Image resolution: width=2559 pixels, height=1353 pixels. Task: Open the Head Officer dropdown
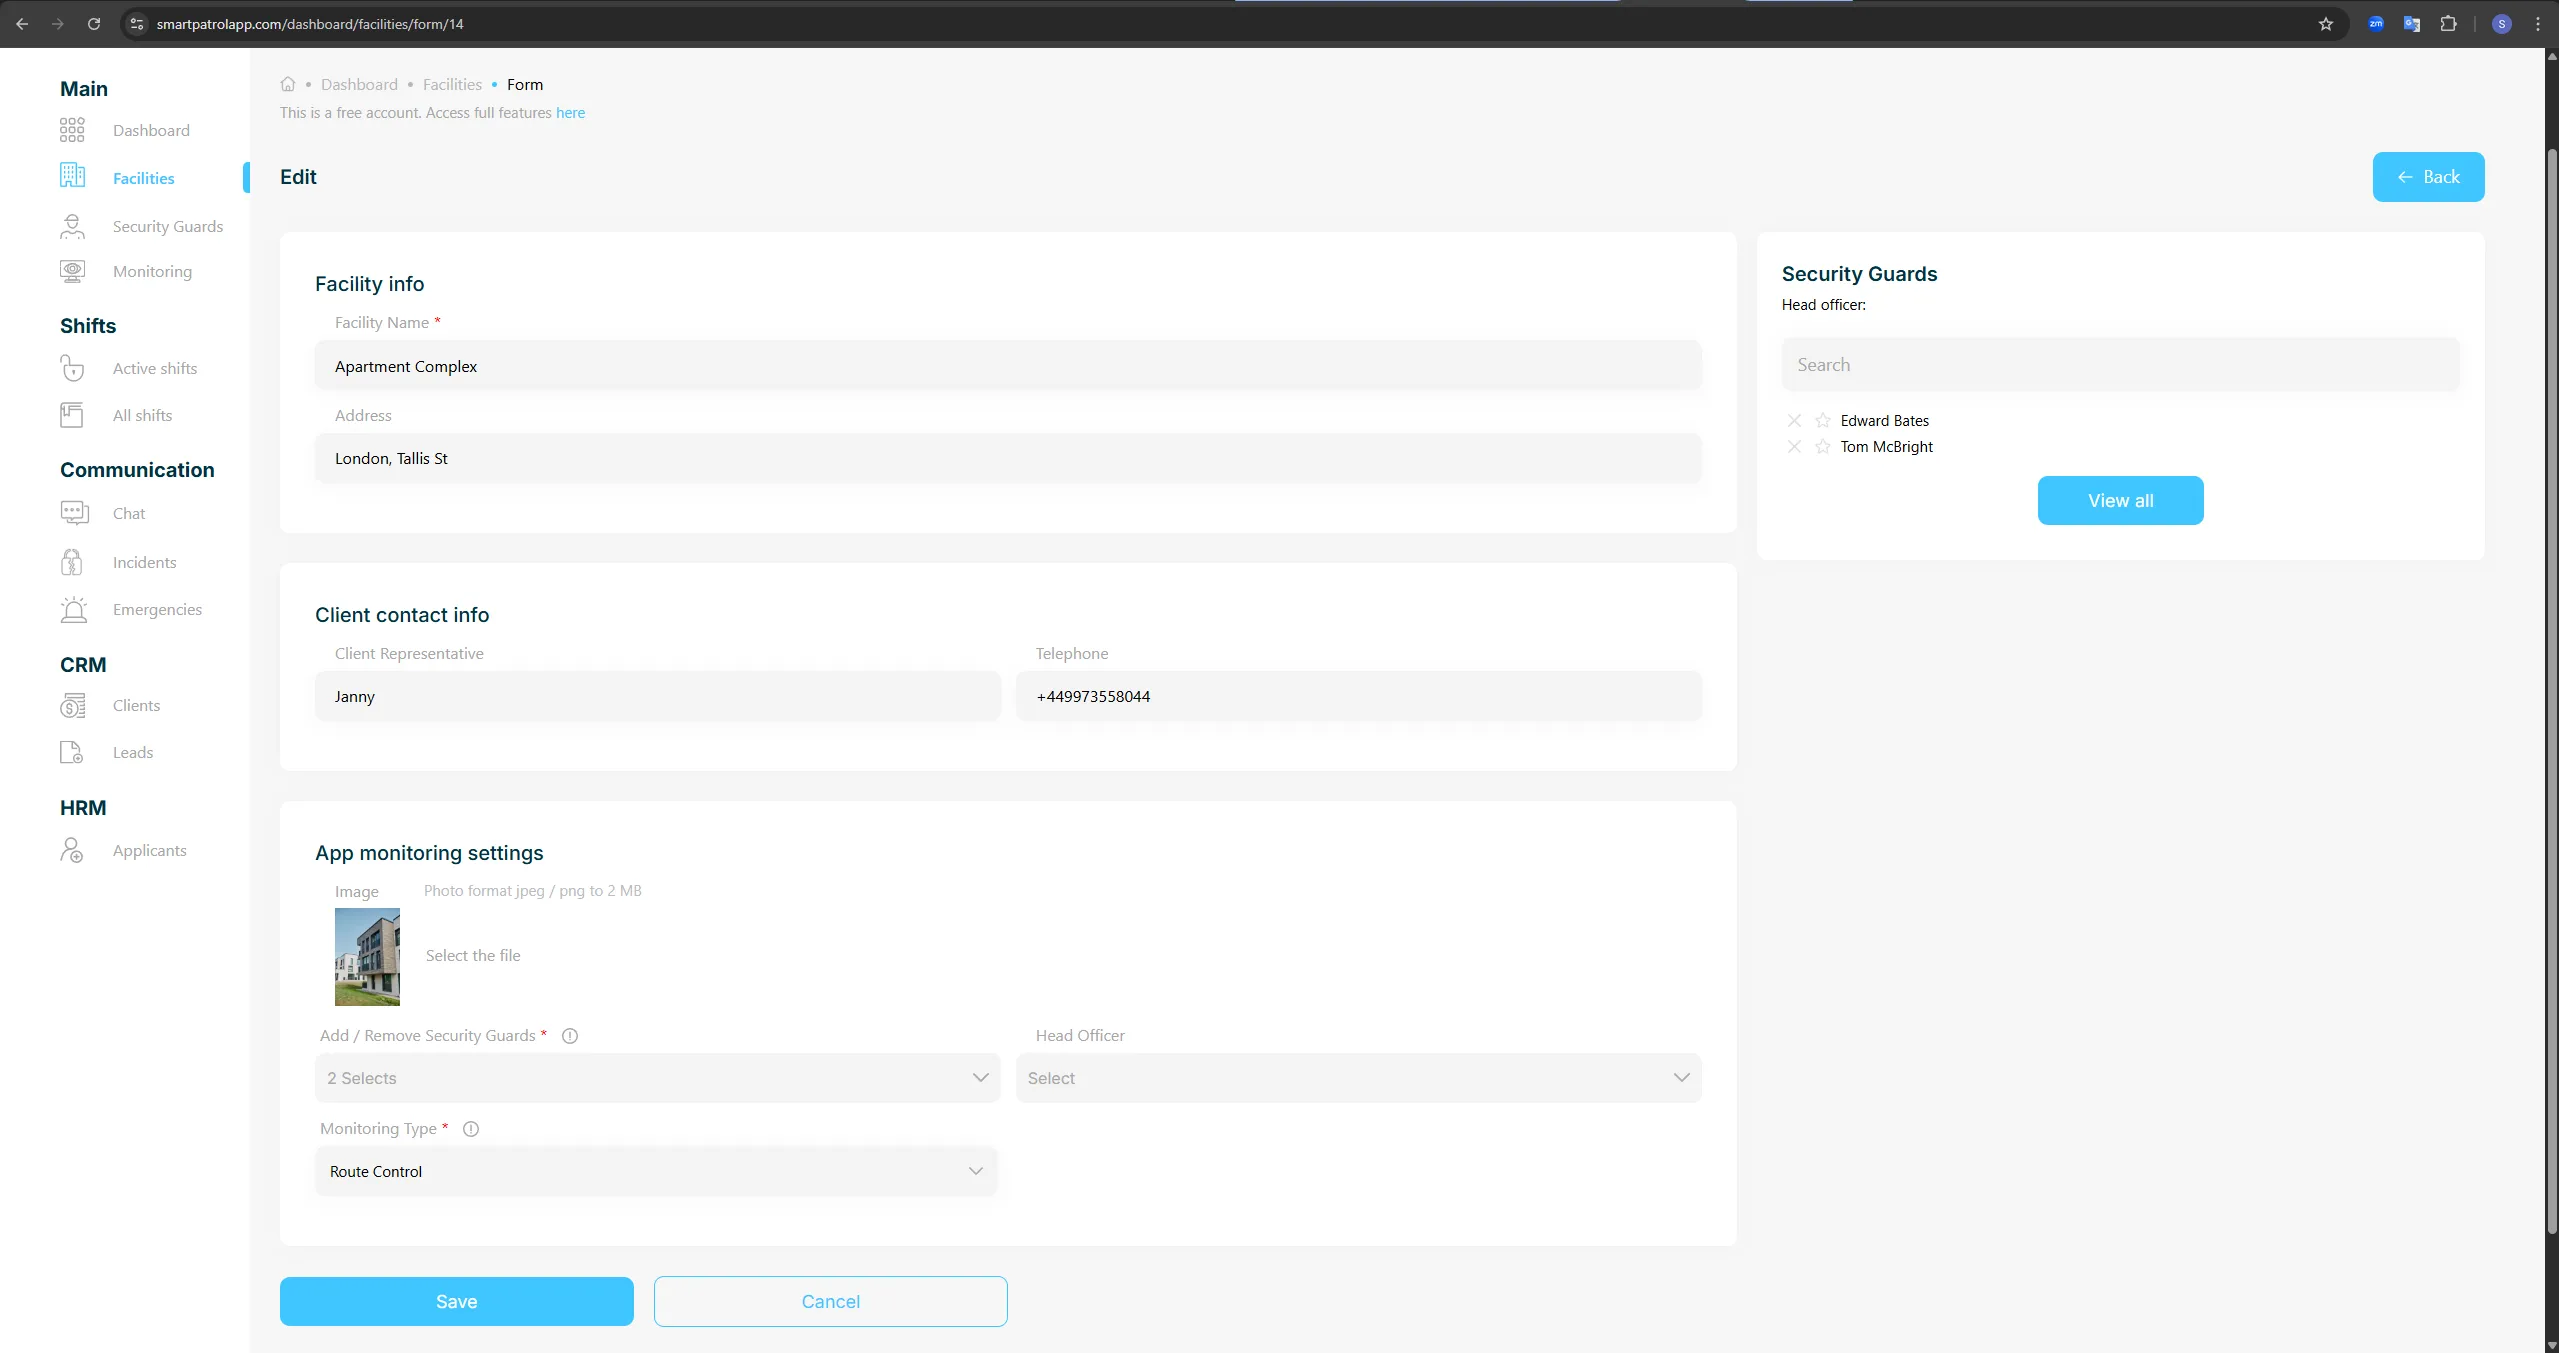[1359, 1078]
